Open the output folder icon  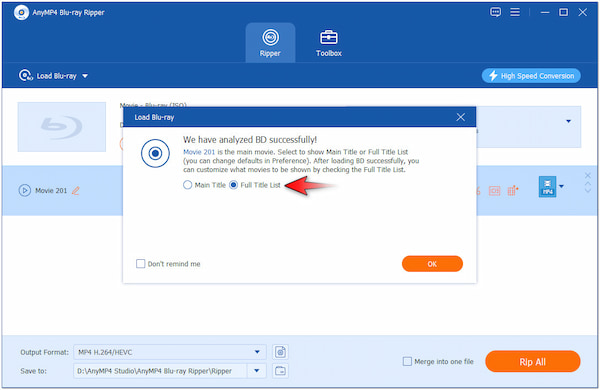pyautogui.click(x=280, y=371)
